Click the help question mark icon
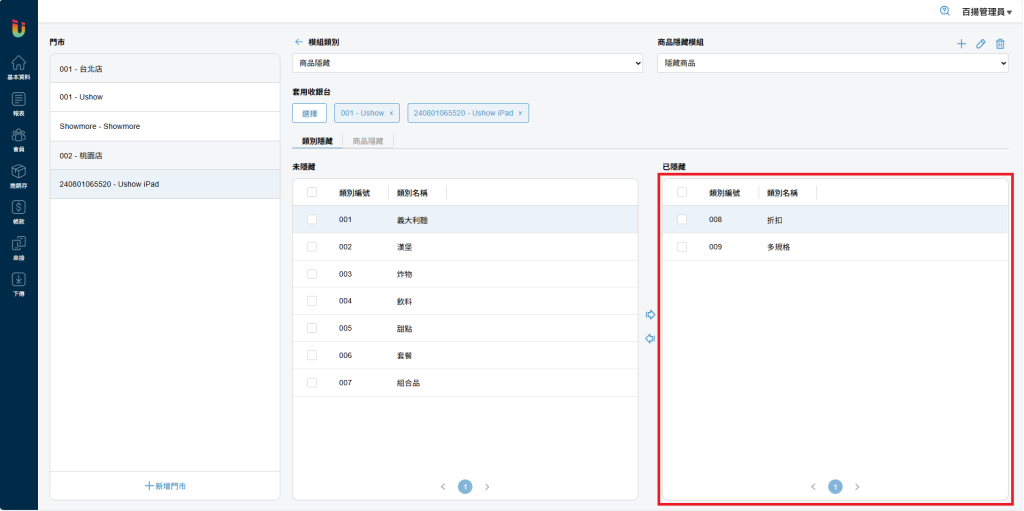This screenshot has height=511, width=1024. [x=945, y=11]
